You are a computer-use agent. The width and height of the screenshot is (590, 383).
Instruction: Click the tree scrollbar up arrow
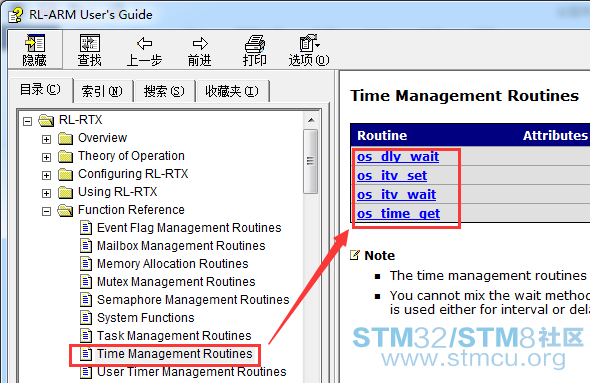point(311,120)
